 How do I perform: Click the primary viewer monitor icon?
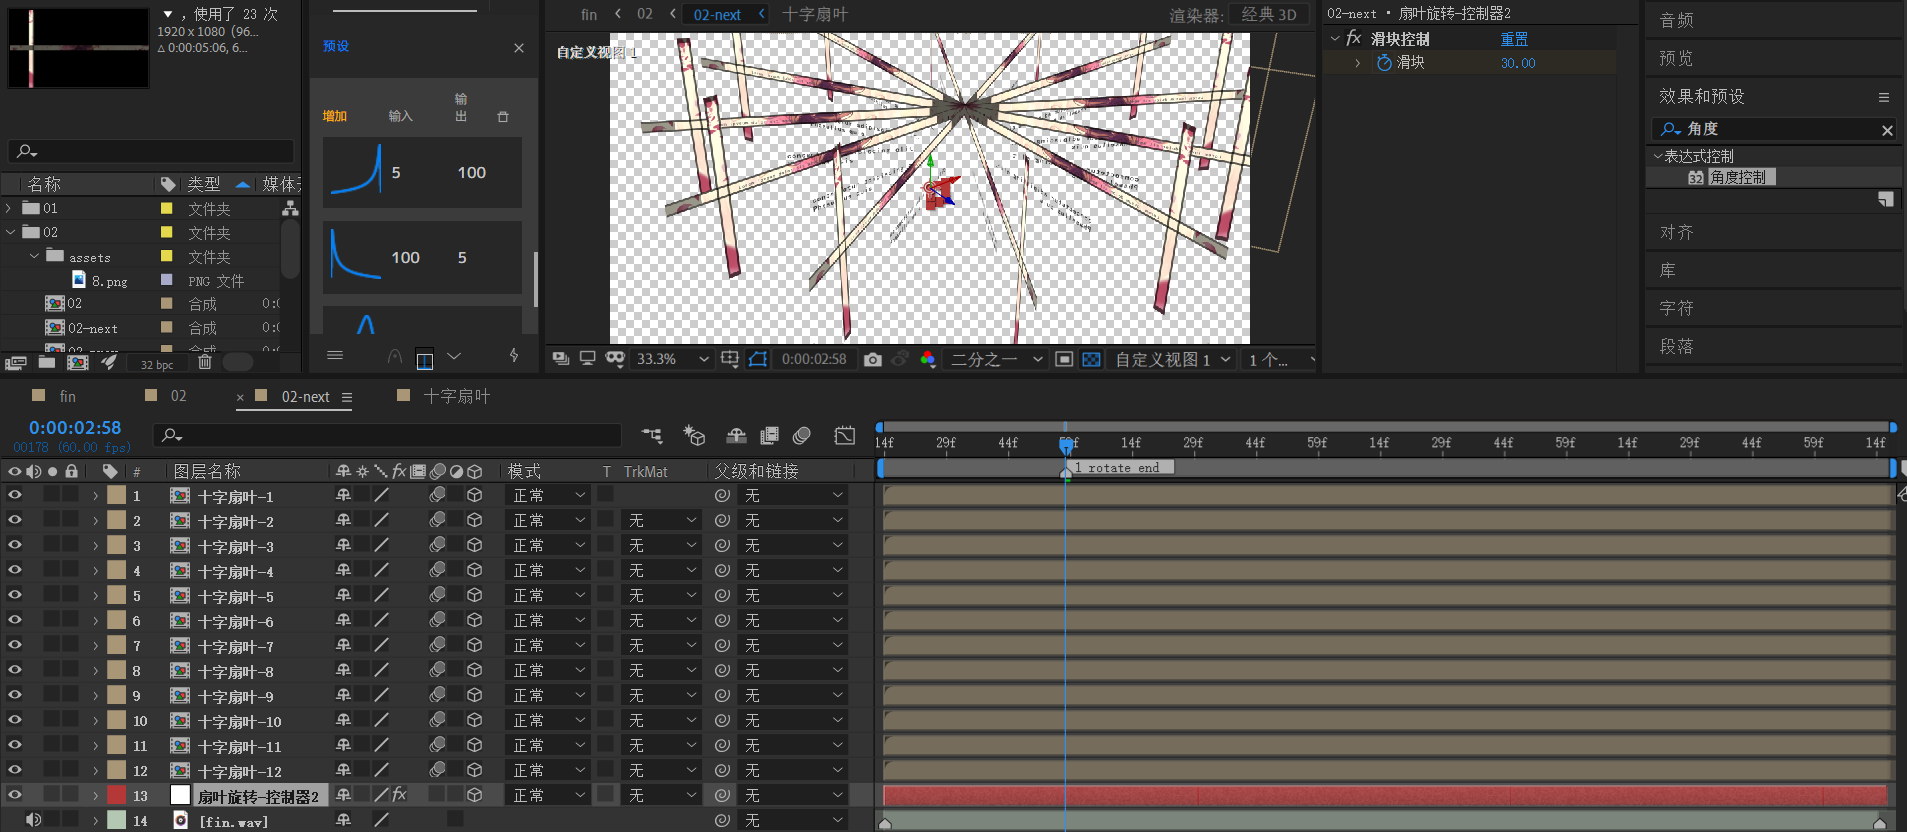click(x=588, y=359)
